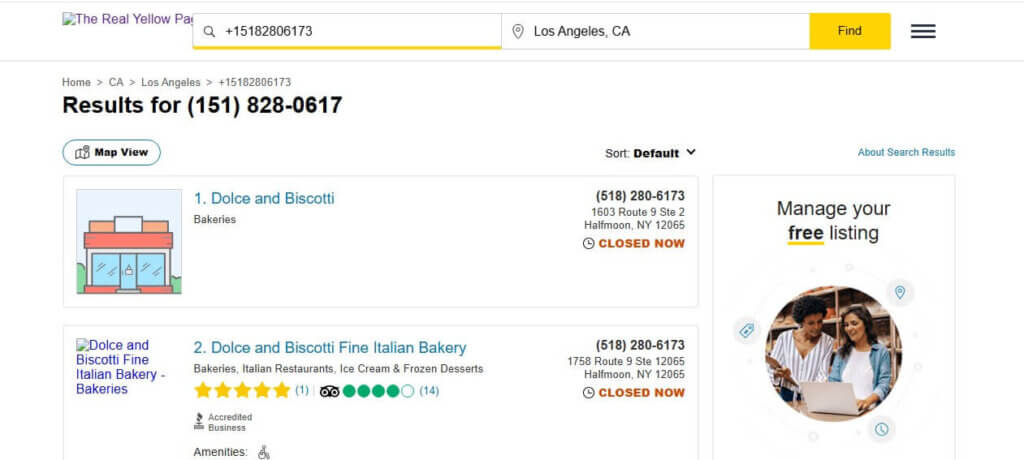The width and height of the screenshot is (1024, 460).
Task: Click the wheelchair accessible amenity icon
Action: point(264,452)
